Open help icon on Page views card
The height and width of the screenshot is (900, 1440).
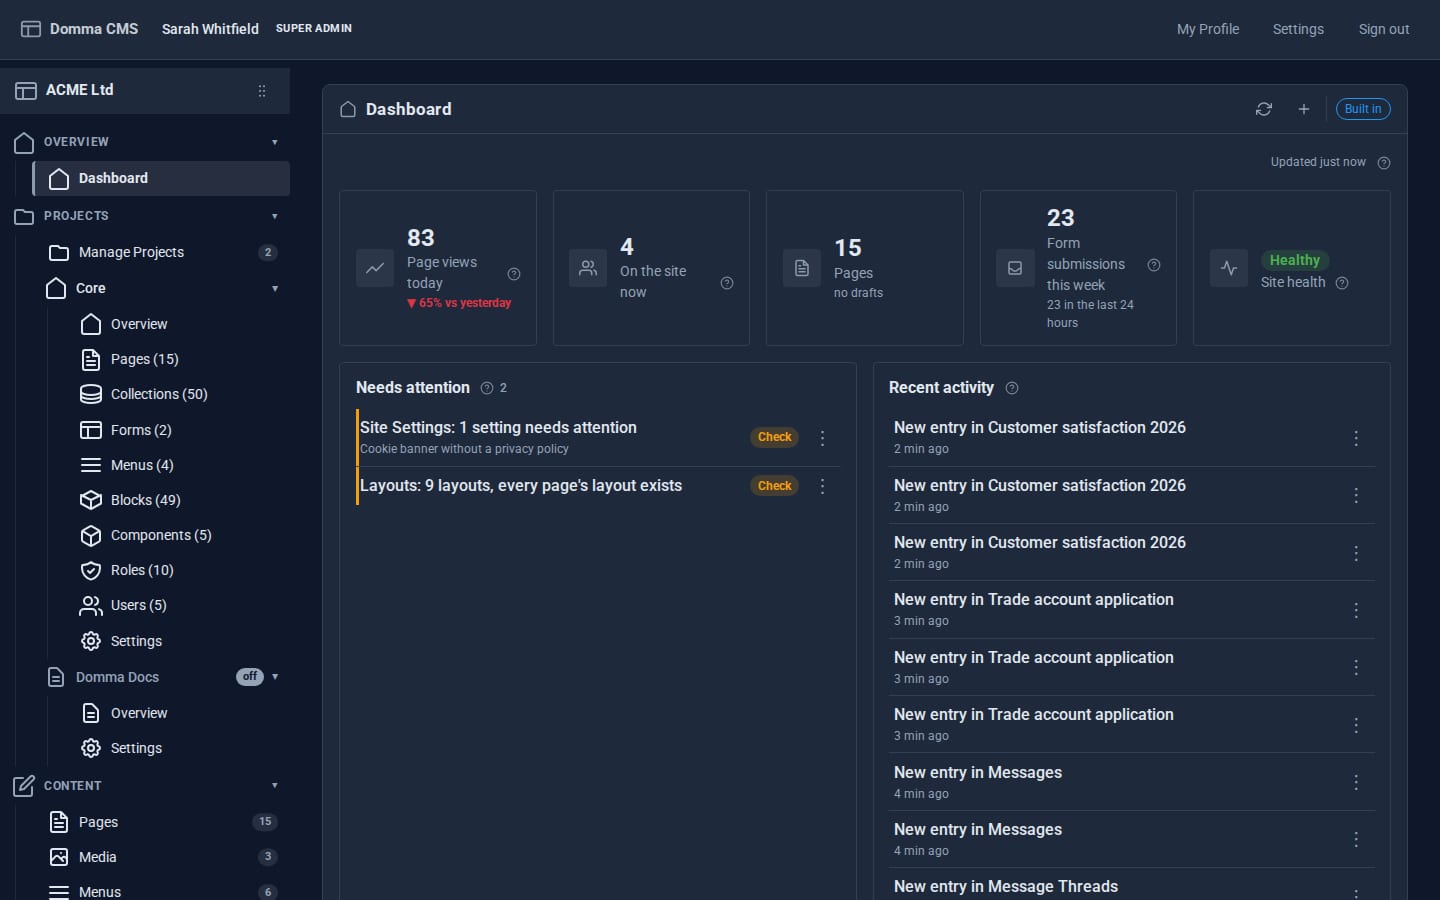tap(514, 274)
